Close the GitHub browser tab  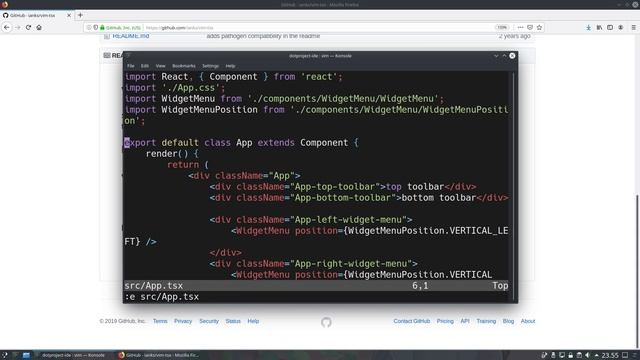(69, 15)
